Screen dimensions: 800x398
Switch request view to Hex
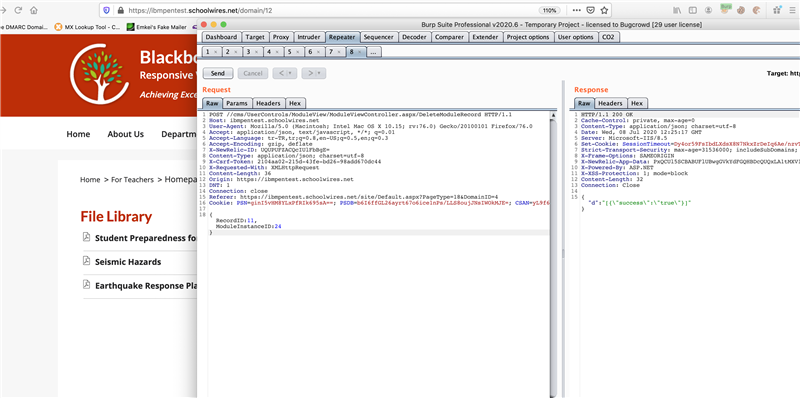pos(295,103)
